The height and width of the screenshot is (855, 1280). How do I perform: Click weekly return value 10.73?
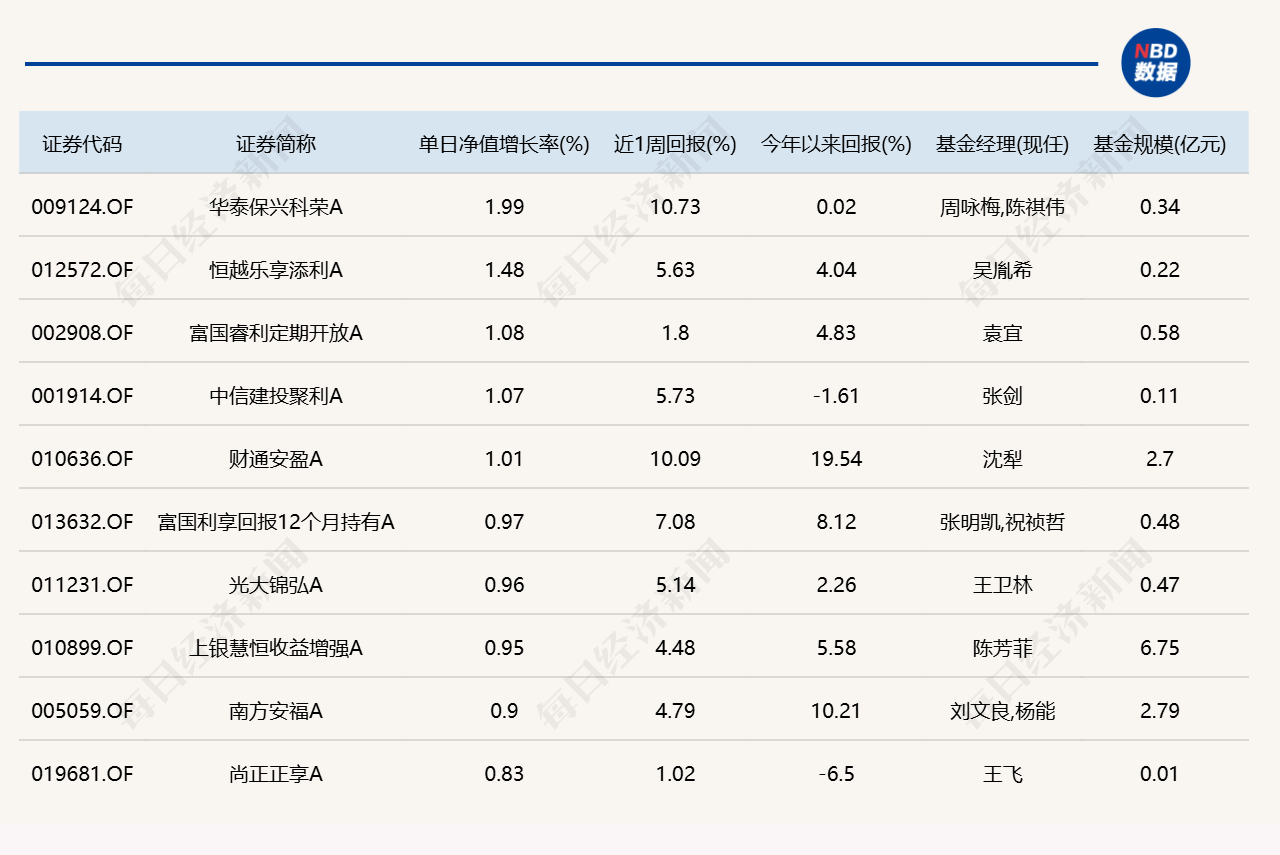pos(675,207)
